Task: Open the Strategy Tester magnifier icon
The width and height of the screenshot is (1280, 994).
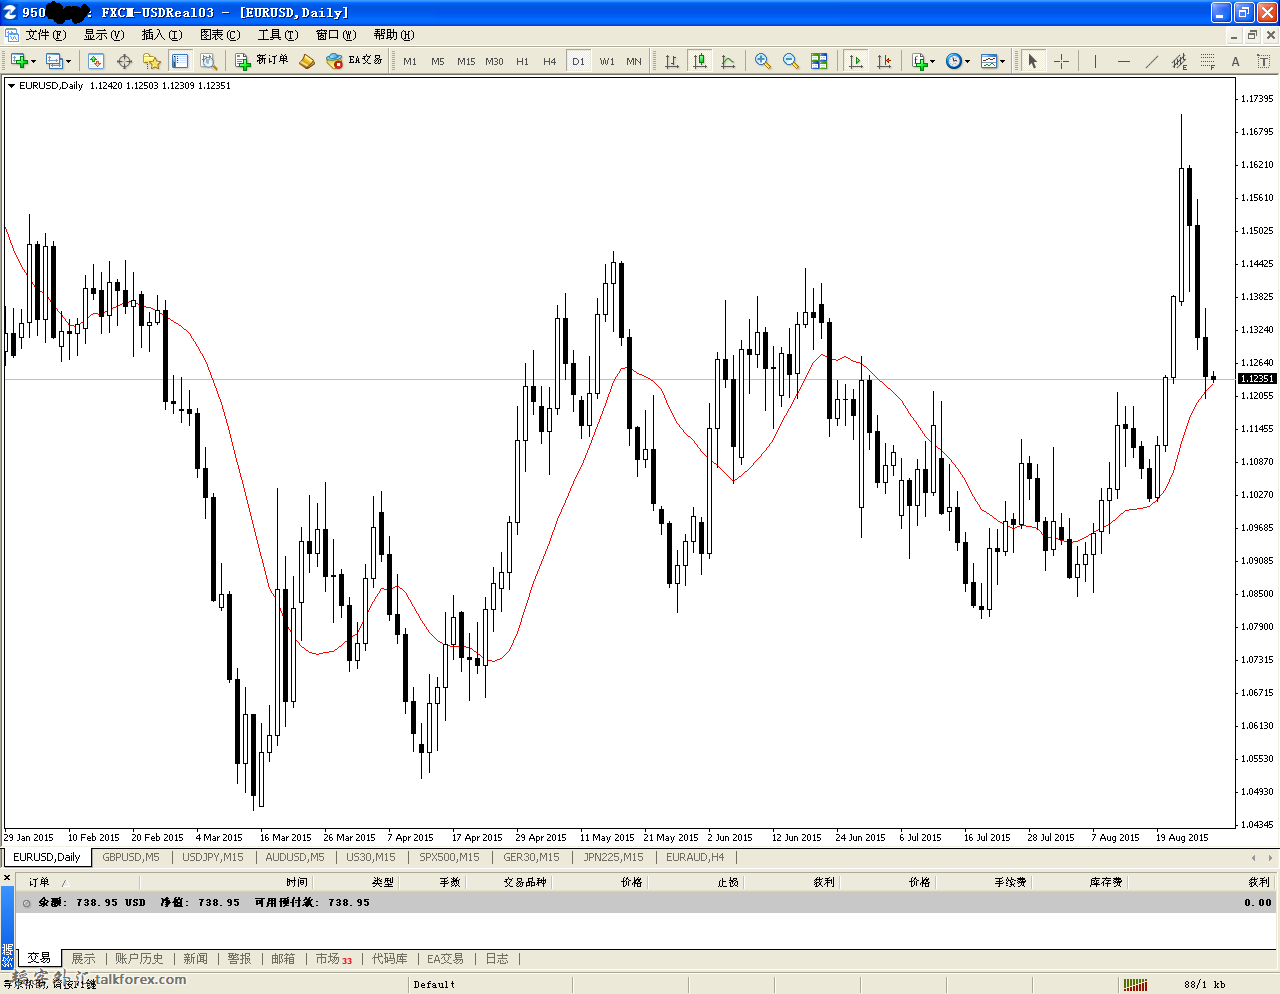Action: (208, 61)
